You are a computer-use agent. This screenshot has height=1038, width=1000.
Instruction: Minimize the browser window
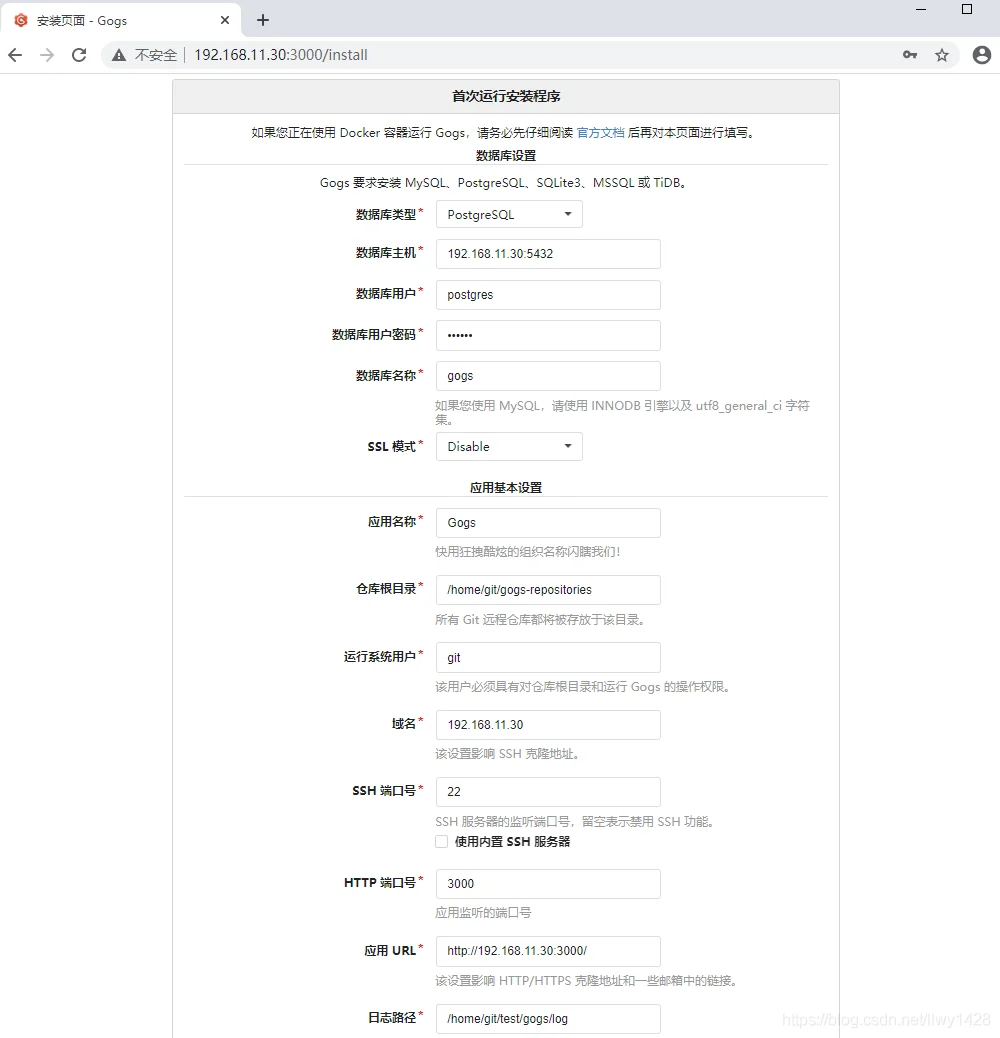coord(921,9)
